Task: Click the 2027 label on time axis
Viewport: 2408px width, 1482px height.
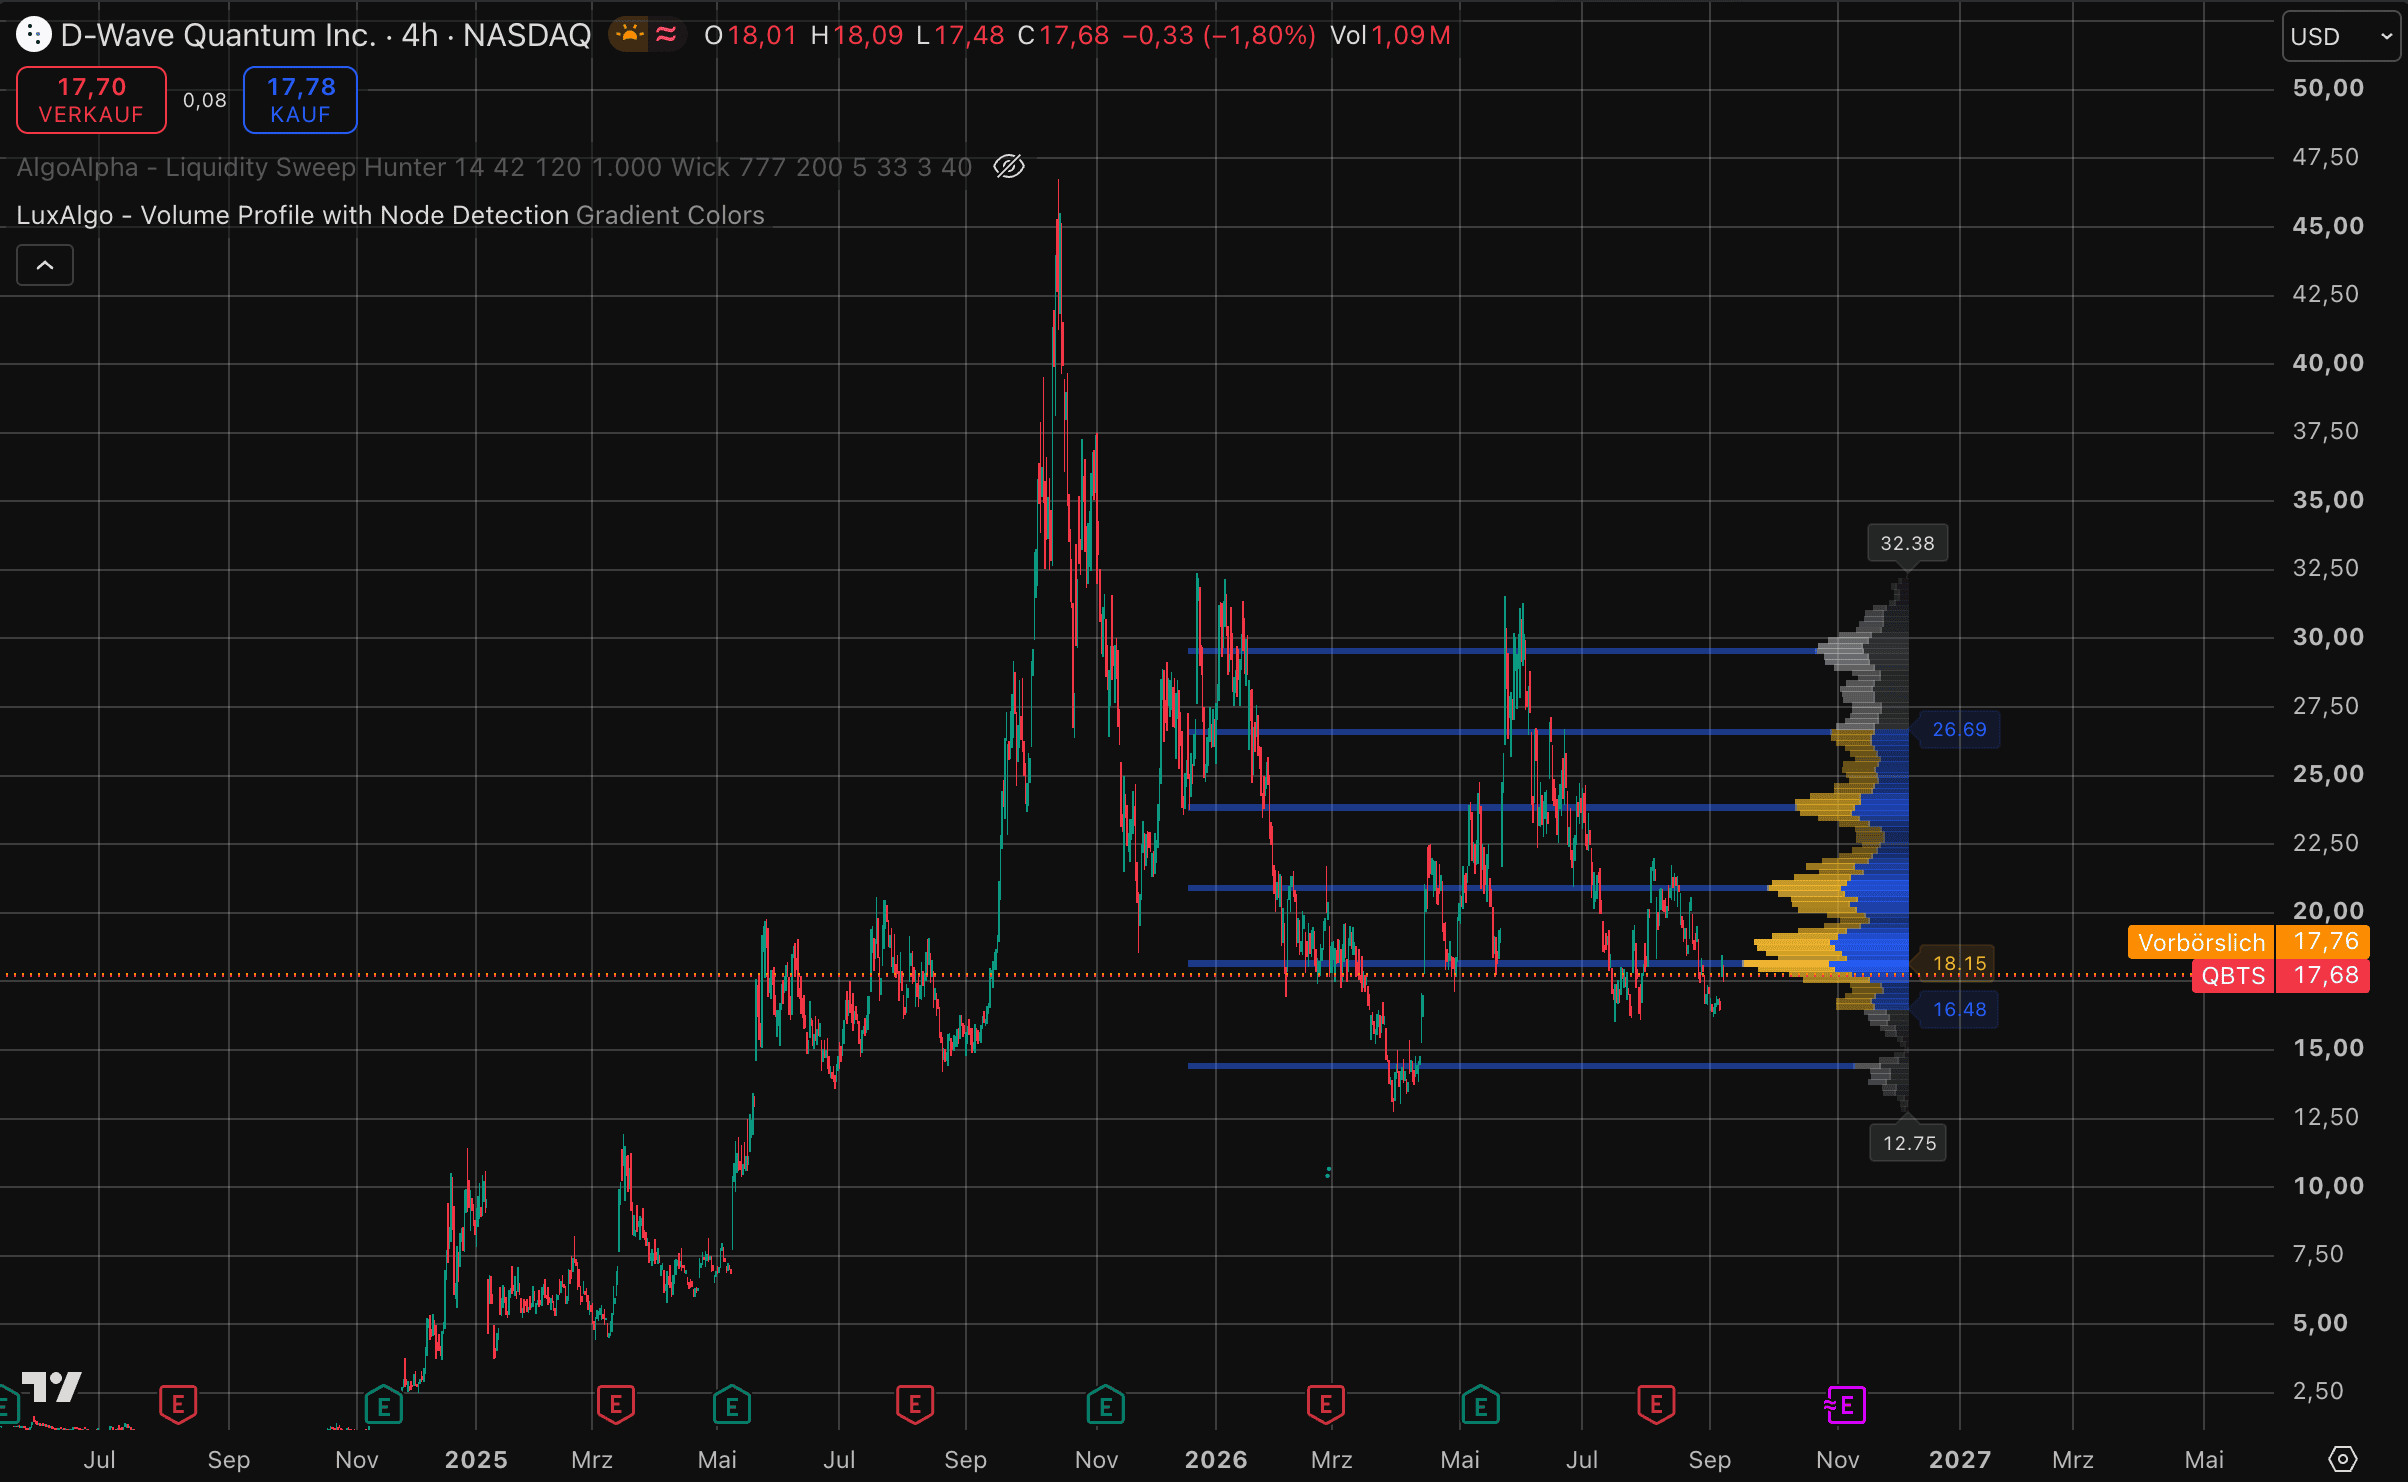Action: [x=1960, y=1459]
